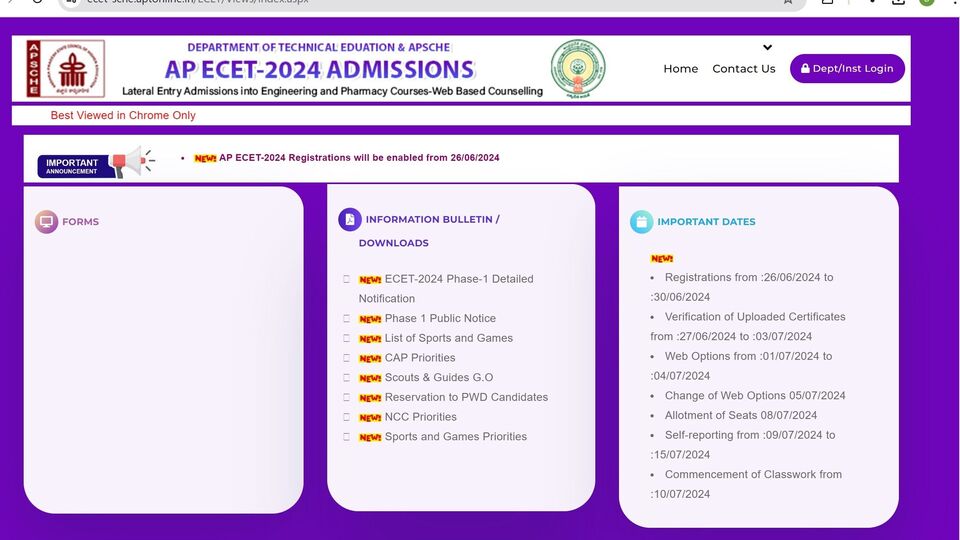Click the browser address bar URL
Screen dimensions: 960x540
pyautogui.click(x=197, y=2)
